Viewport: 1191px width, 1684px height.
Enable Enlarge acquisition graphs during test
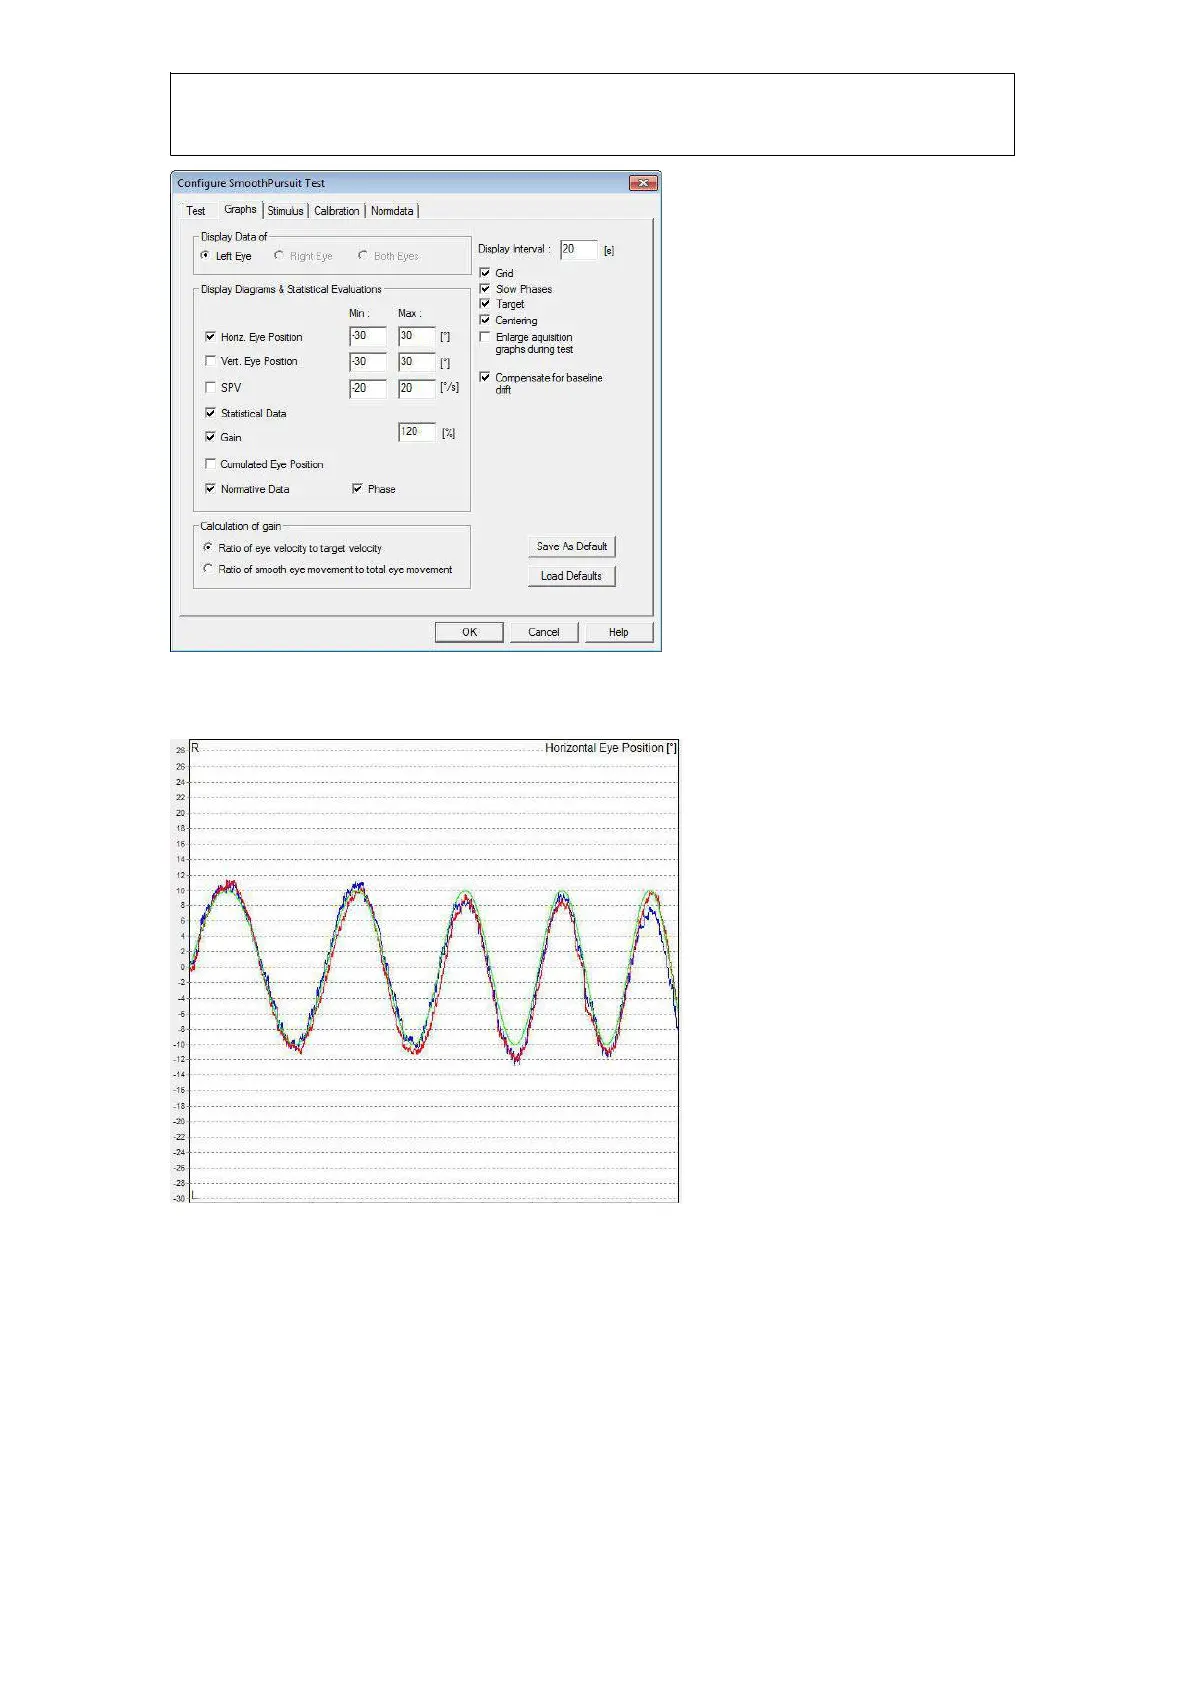coord(485,337)
